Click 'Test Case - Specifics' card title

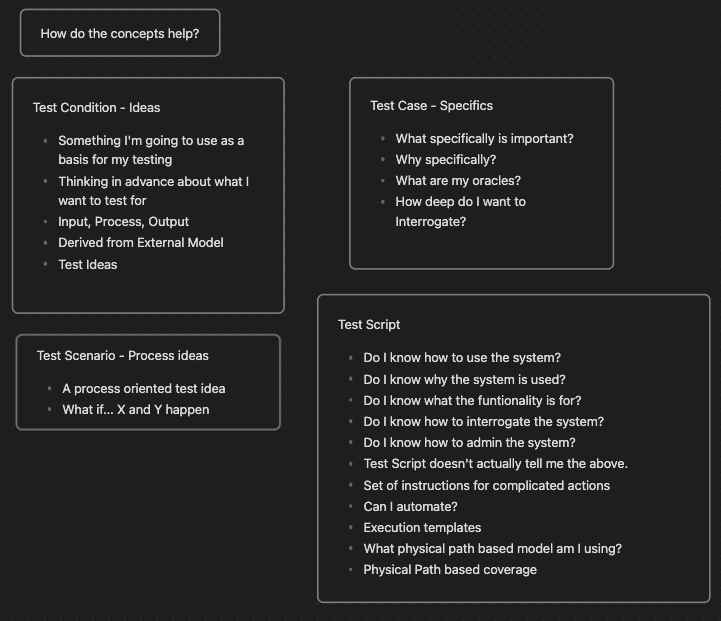click(x=431, y=106)
